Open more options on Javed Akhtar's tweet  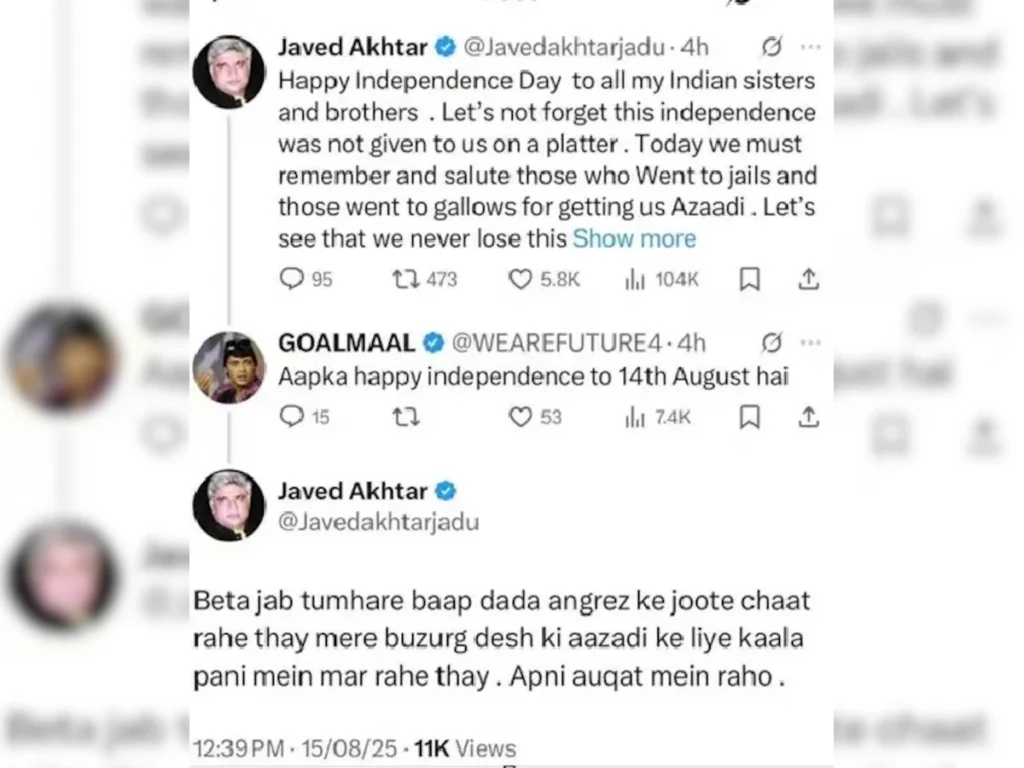810,47
